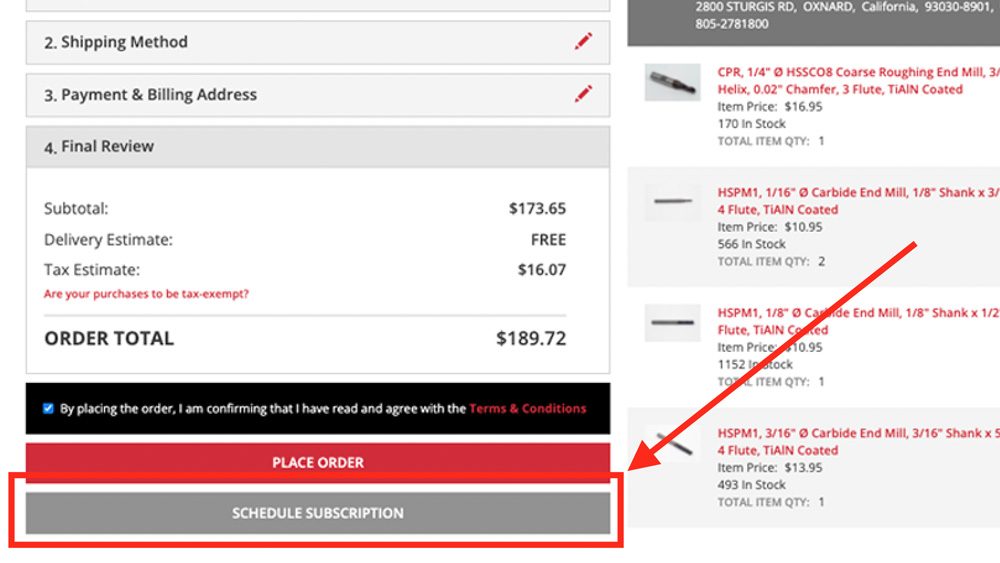
Task: Expand the Payment & Billing Address section
Action: (x=318, y=95)
